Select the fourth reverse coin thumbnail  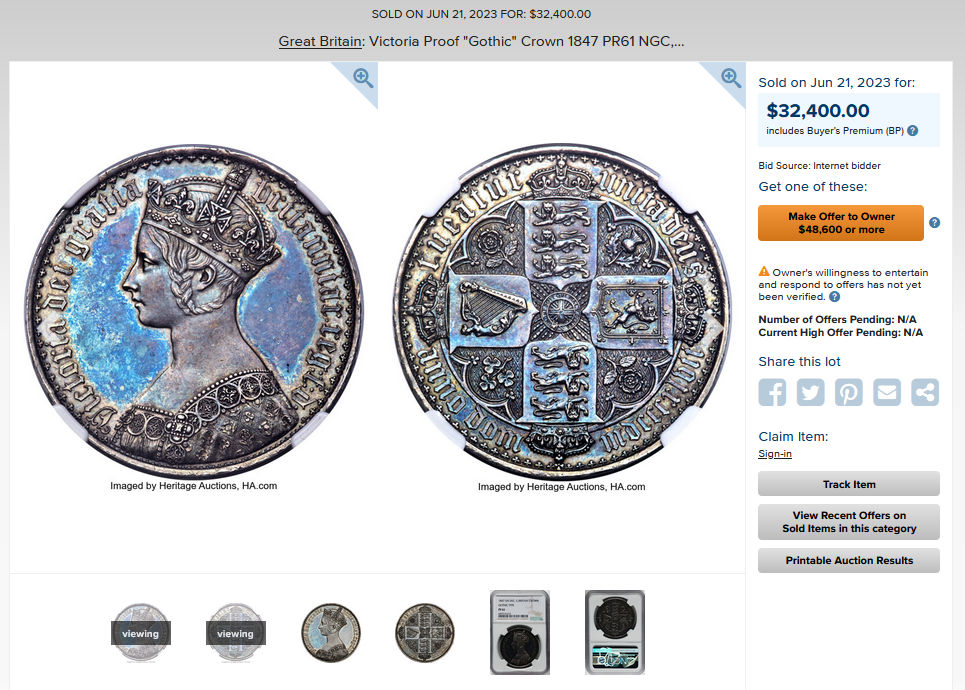(425, 633)
